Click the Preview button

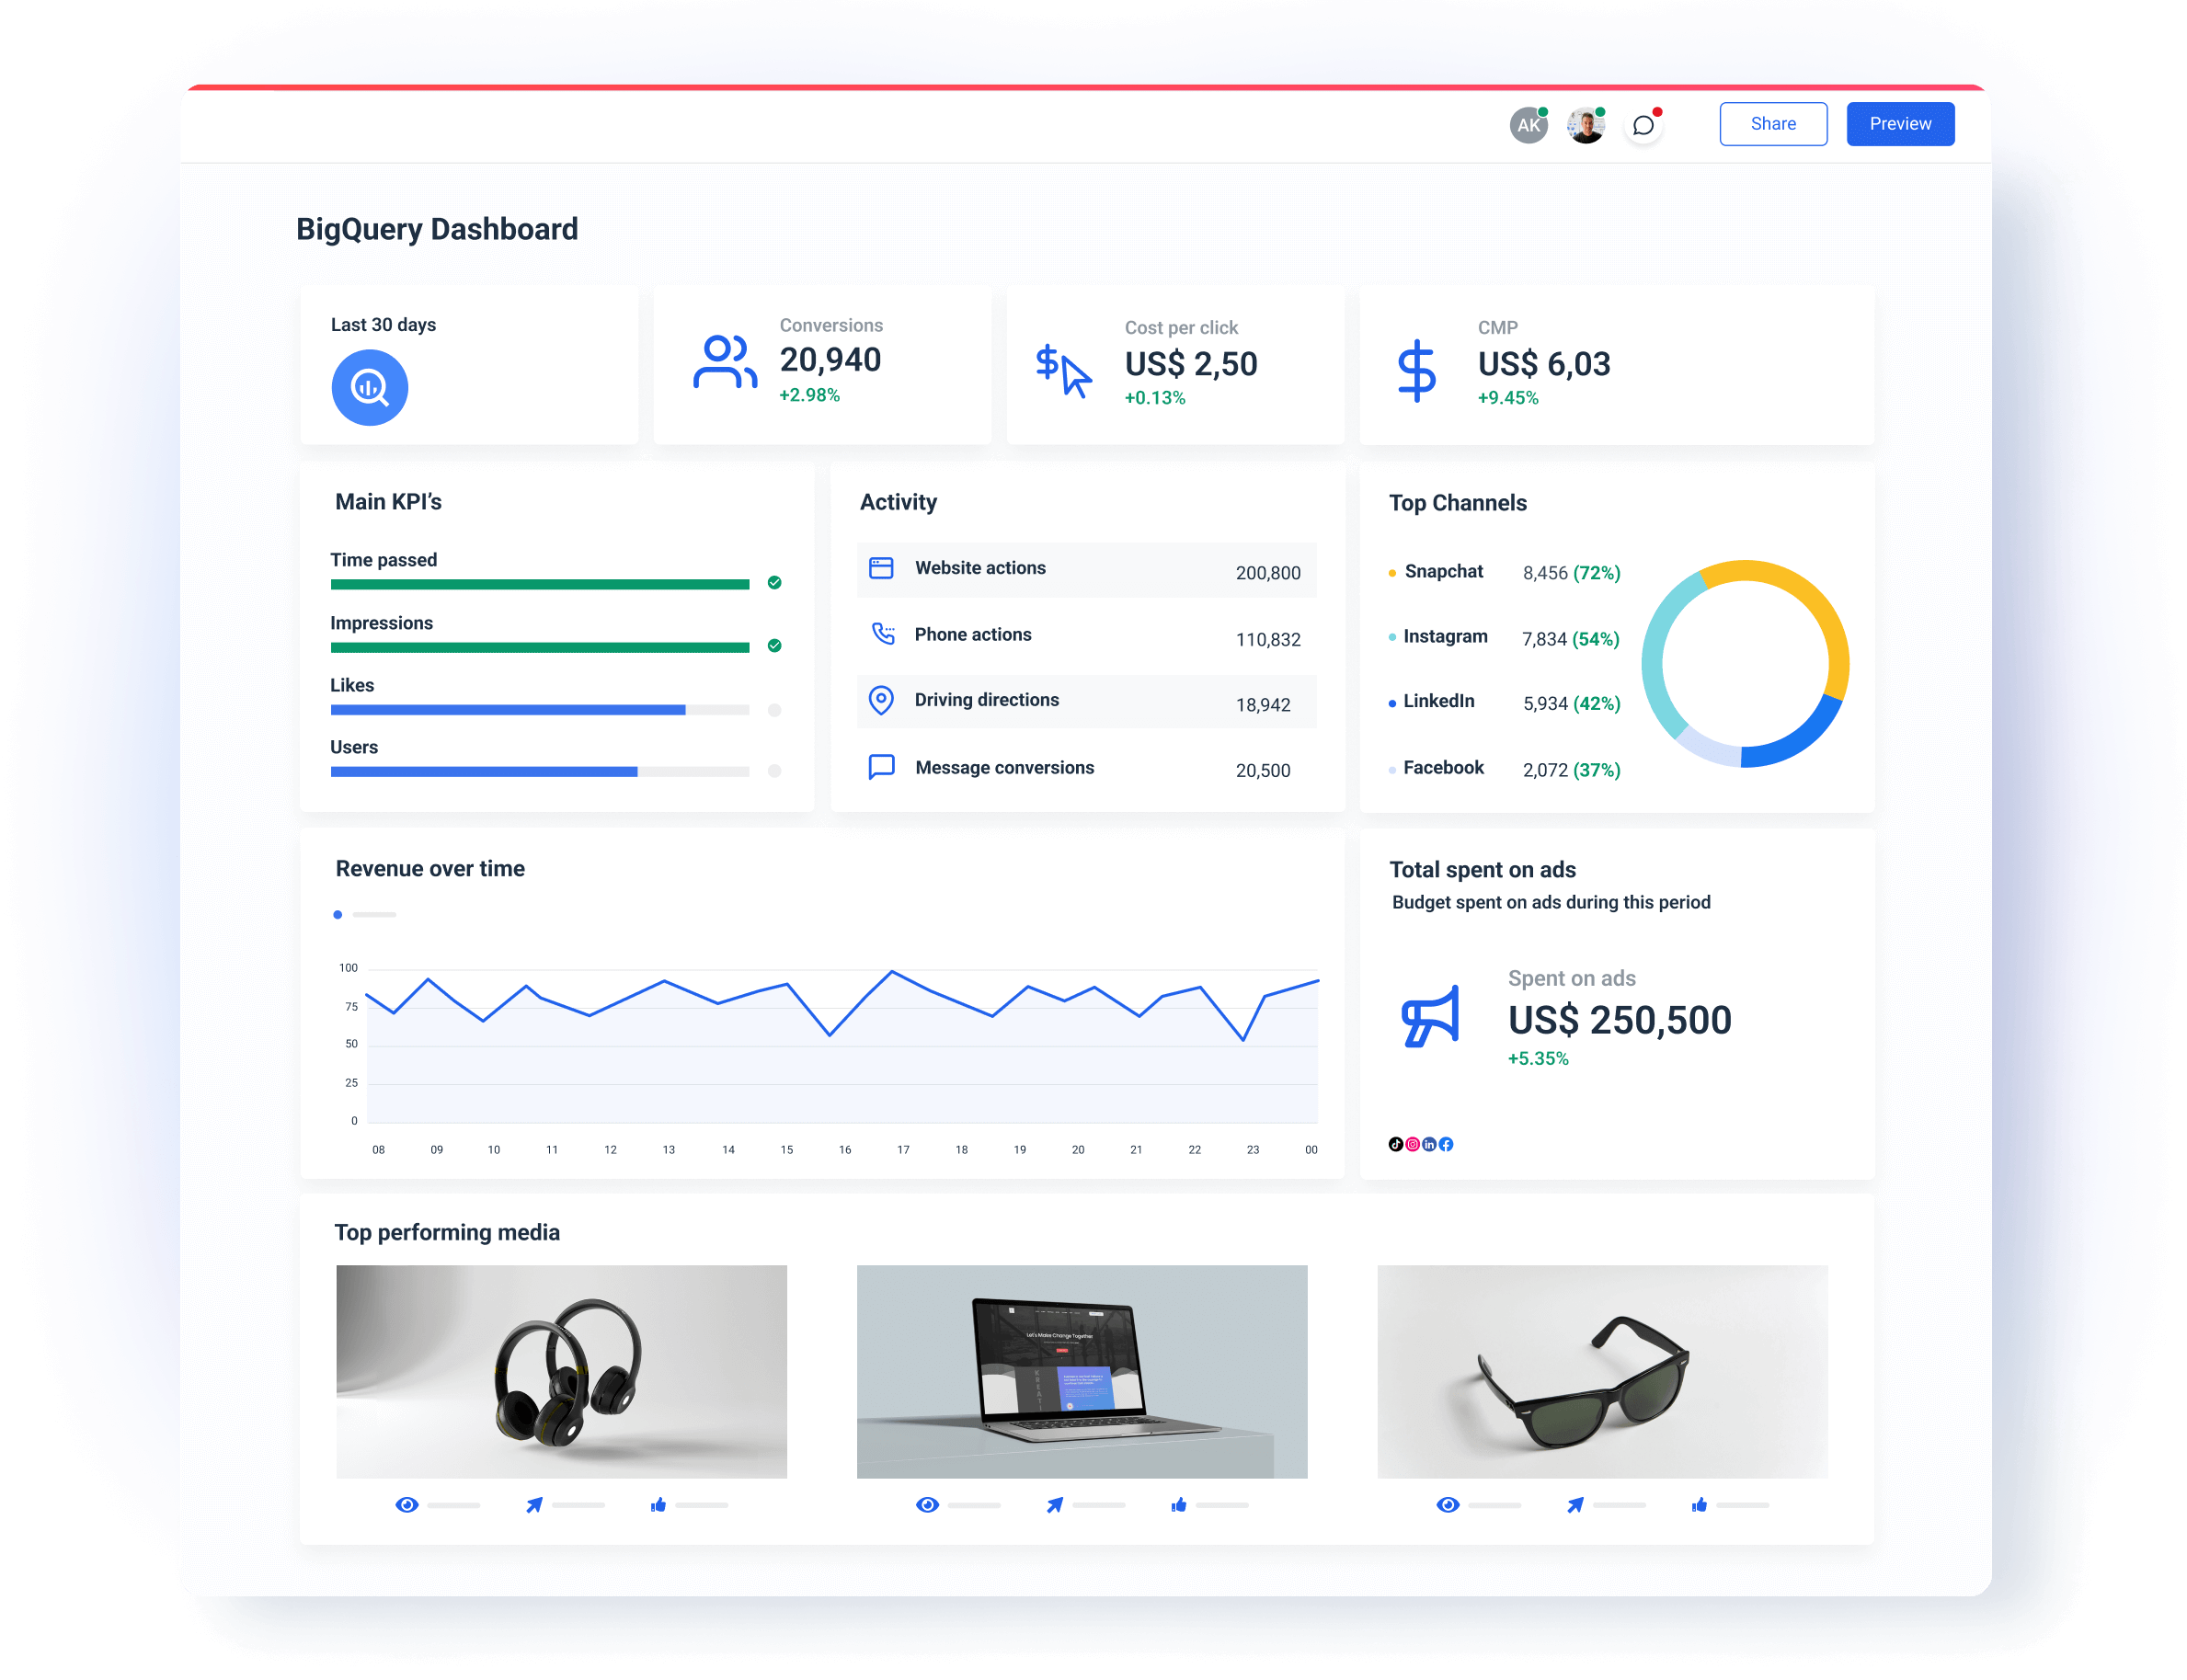coord(1899,123)
